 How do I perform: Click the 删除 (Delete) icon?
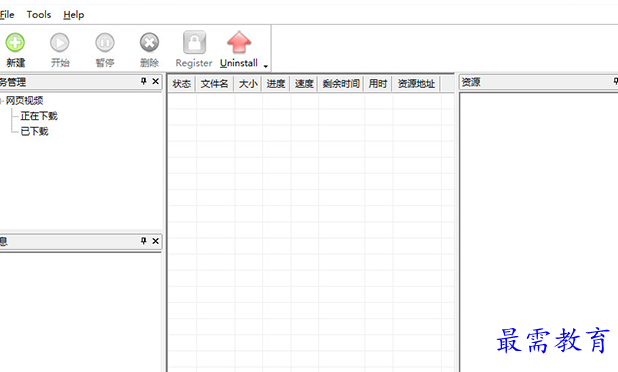[x=149, y=42]
